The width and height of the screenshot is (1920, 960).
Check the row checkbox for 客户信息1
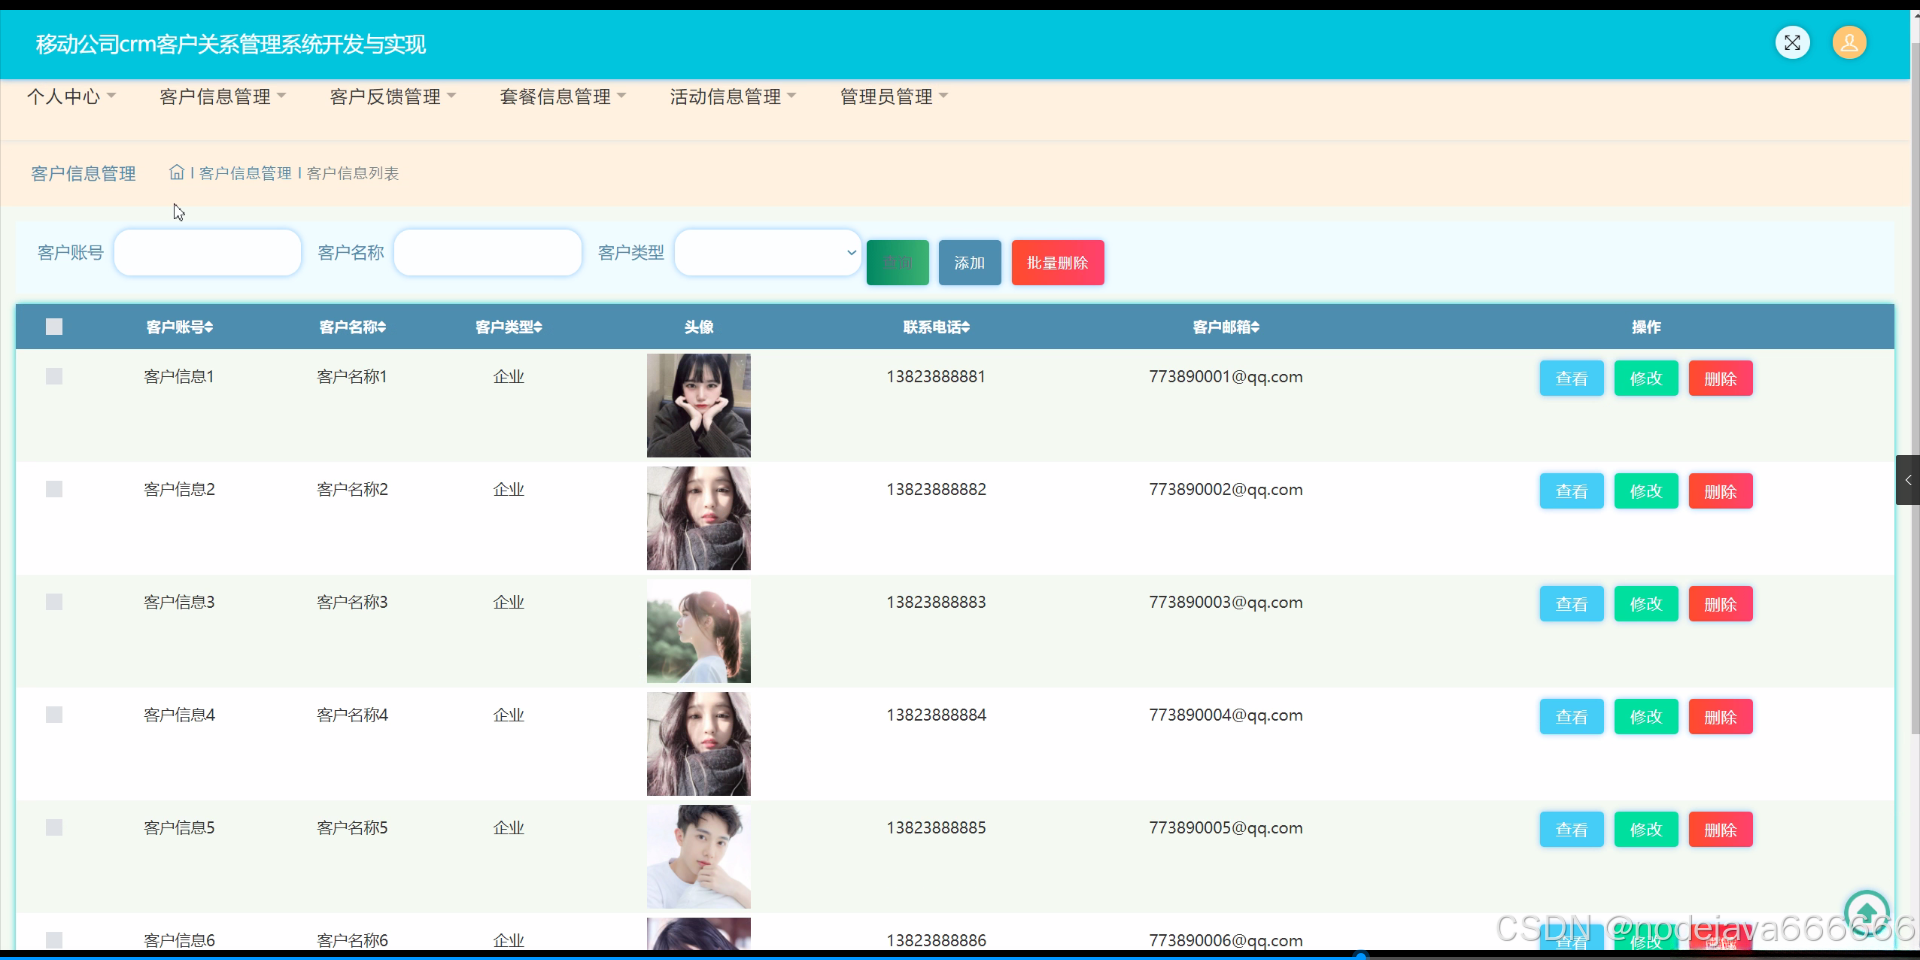click(x=54, y=376)
